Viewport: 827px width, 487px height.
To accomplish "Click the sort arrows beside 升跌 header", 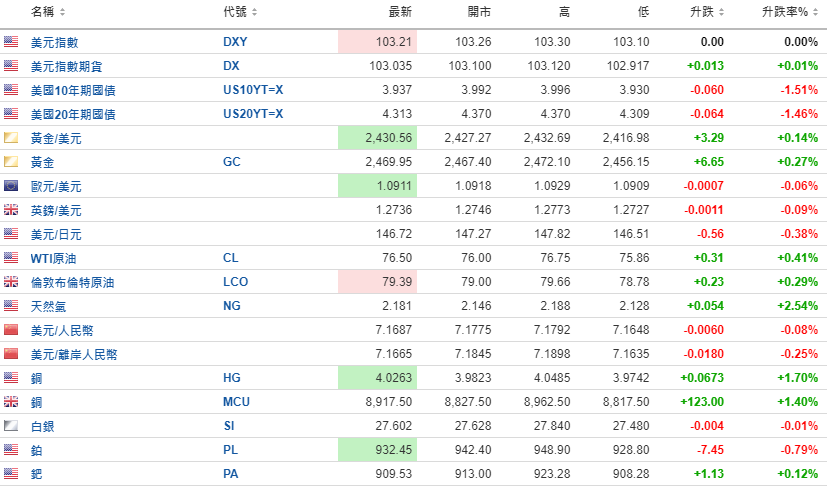I will (x=720, y=12).
